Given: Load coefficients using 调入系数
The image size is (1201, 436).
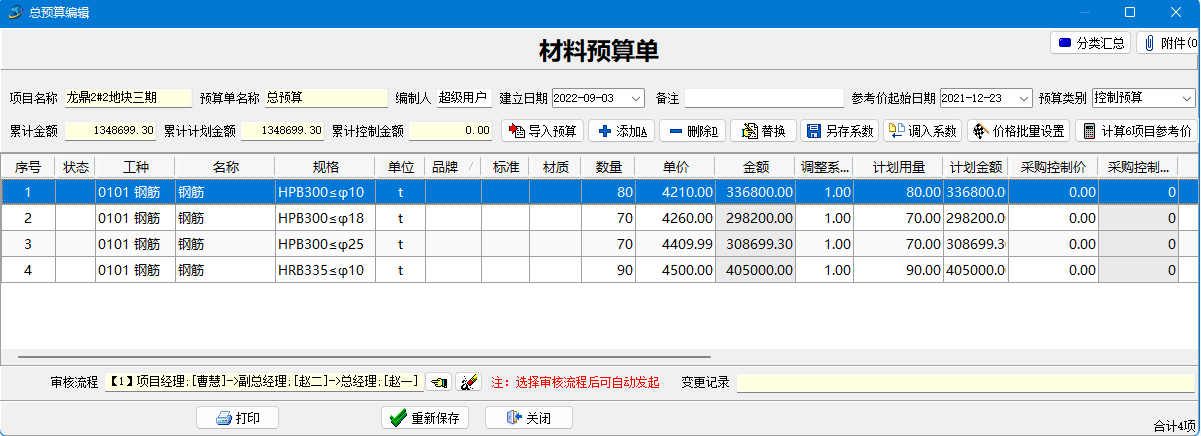Looking at the screenshot, I should point(922,131).
